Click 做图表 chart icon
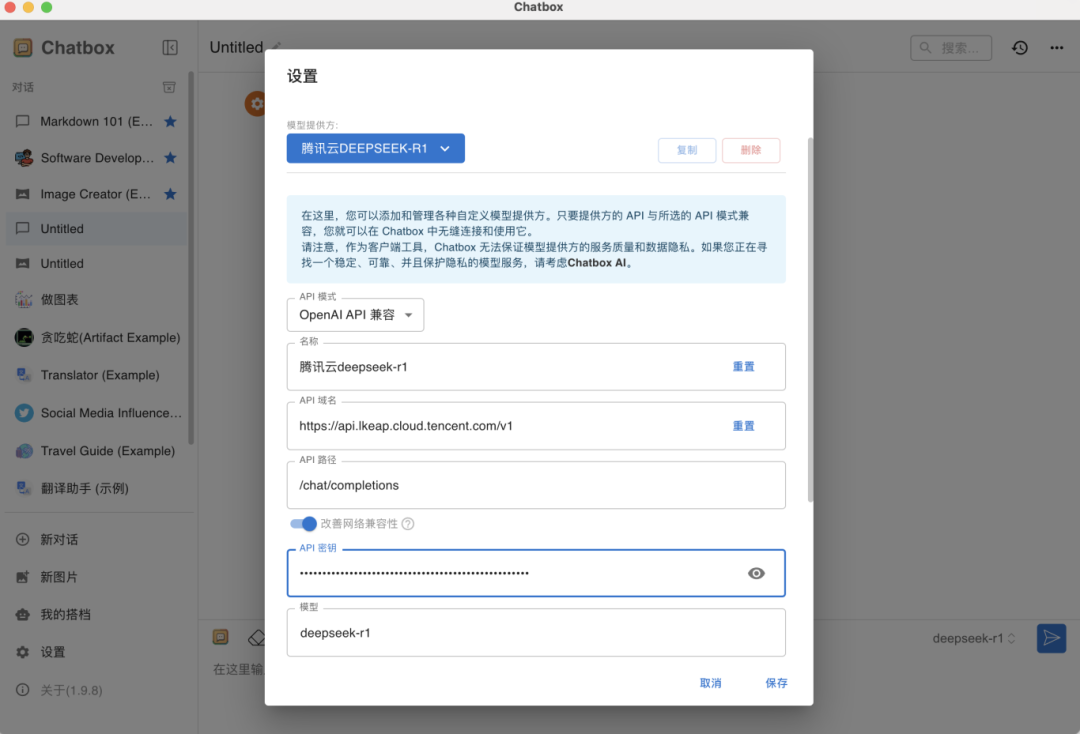The image size is (1080, 734). tap(23, 300)
